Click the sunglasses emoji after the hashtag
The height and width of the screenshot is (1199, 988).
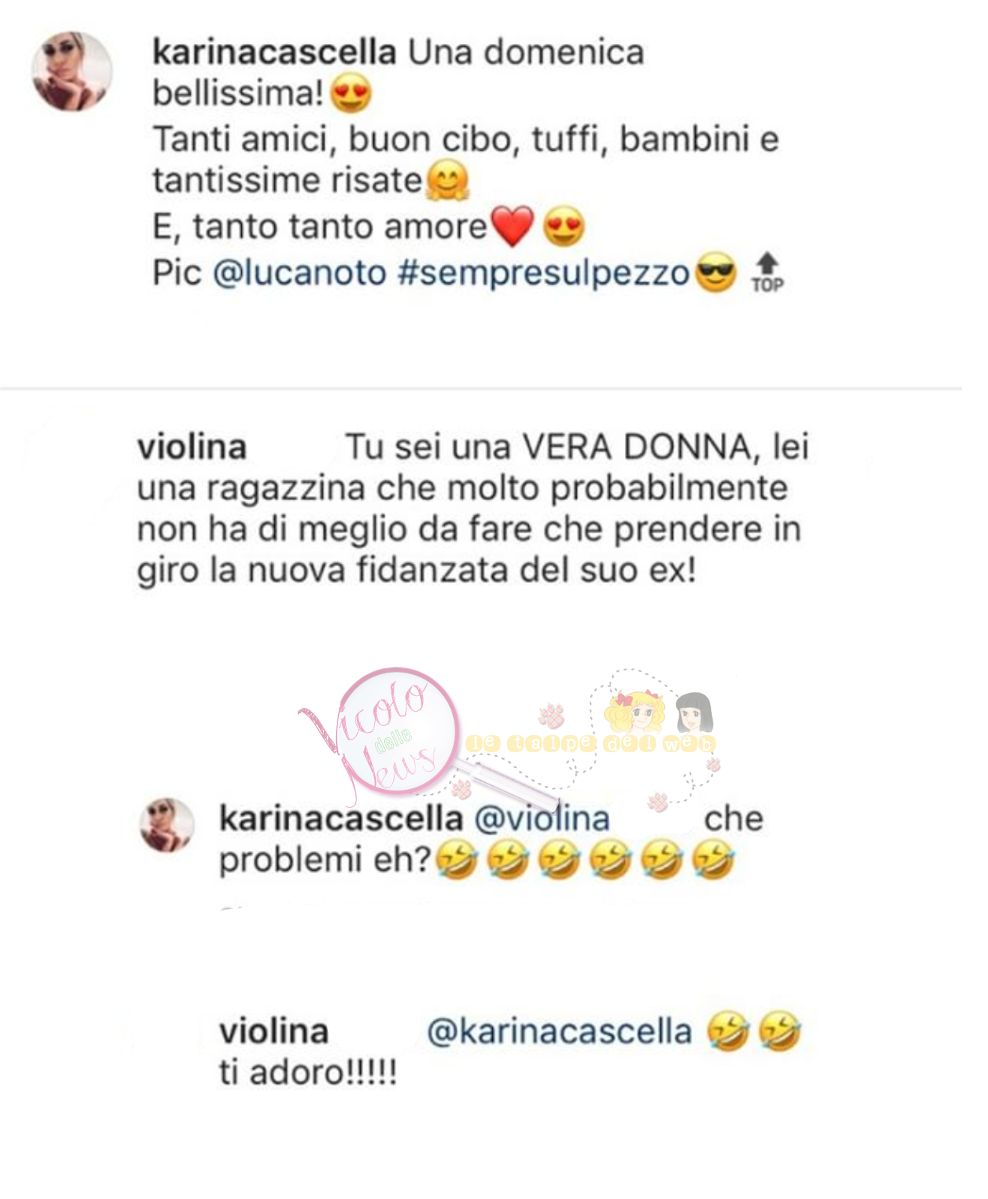(x=716, y=274)
